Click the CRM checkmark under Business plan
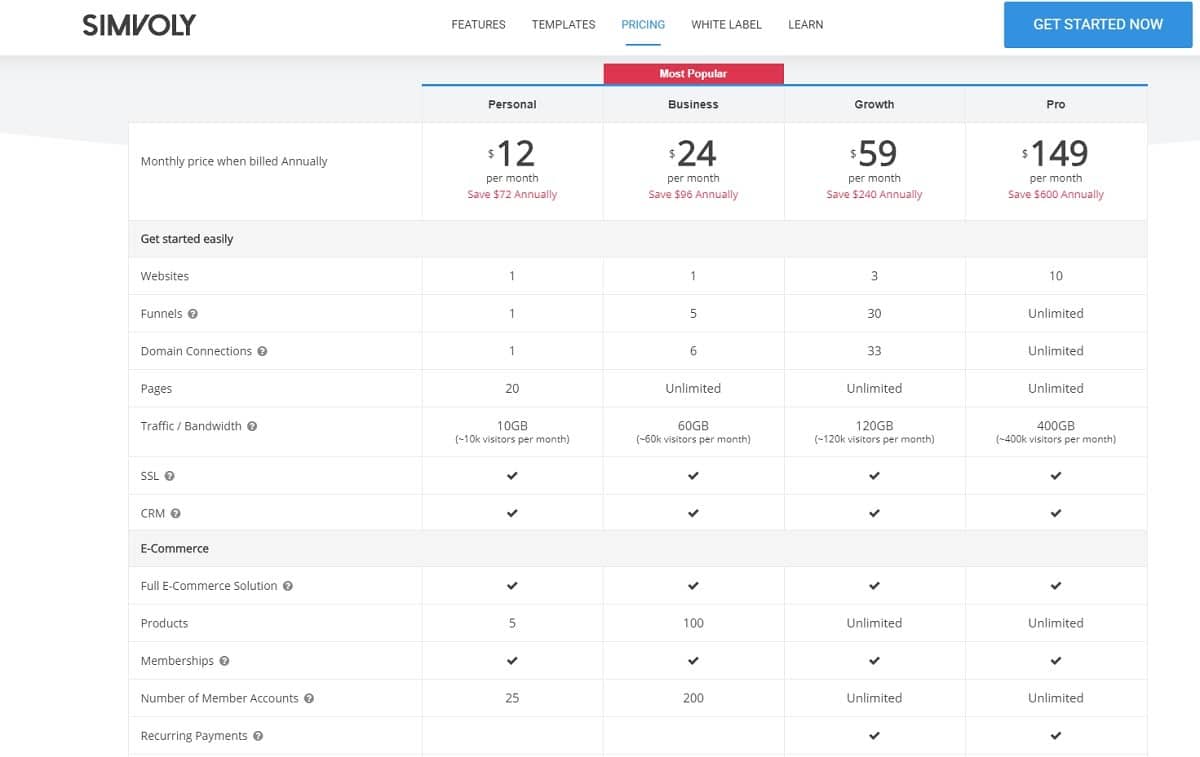This screenshot has width=1200, height=757. click(693, 513)
